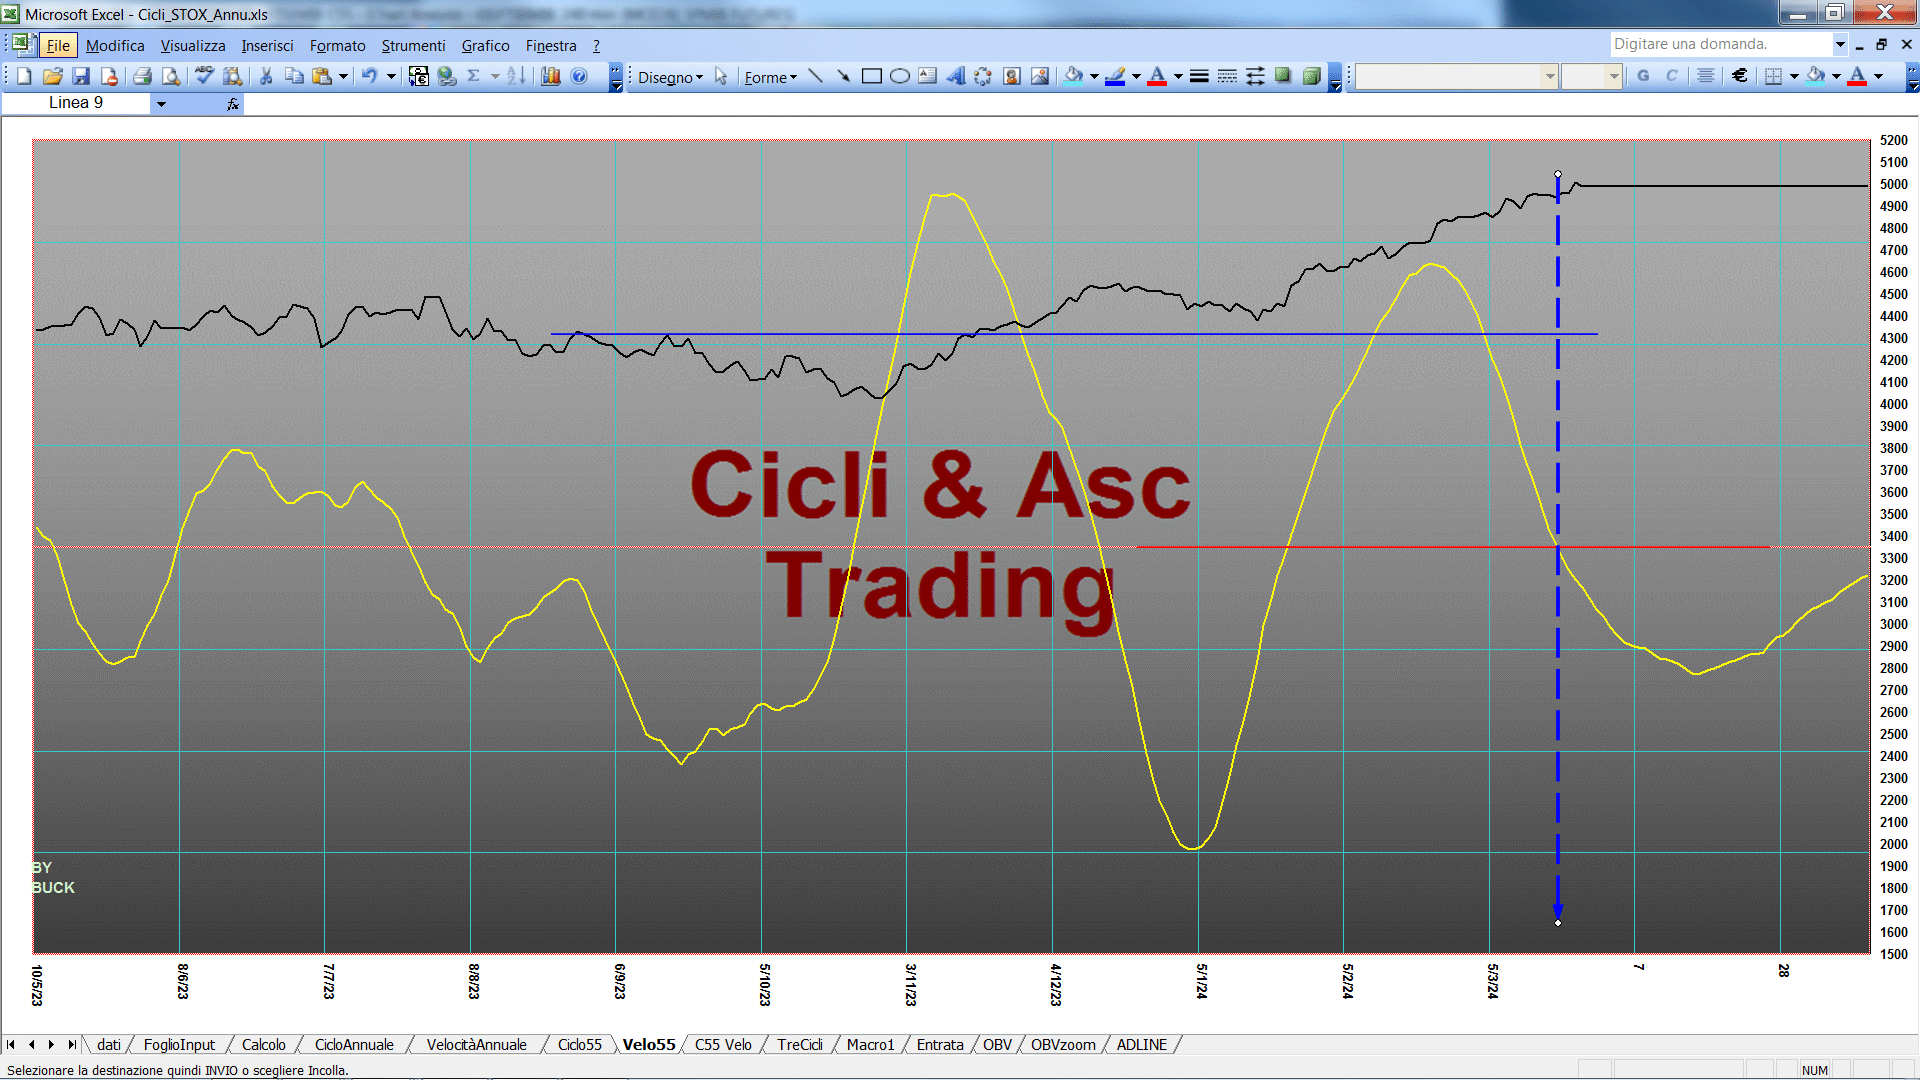Open a file with the folder icon

coord(53,76)
